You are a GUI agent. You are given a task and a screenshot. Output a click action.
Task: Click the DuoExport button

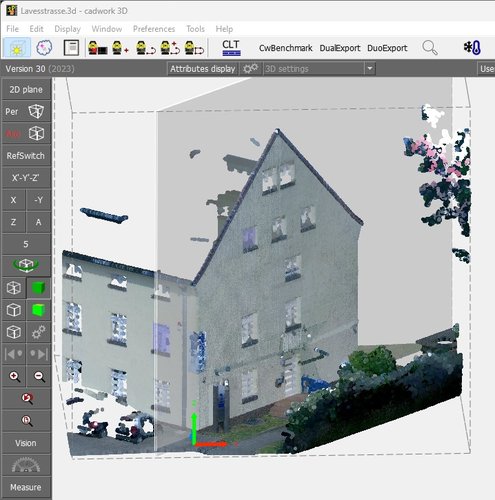click(387, 48)
